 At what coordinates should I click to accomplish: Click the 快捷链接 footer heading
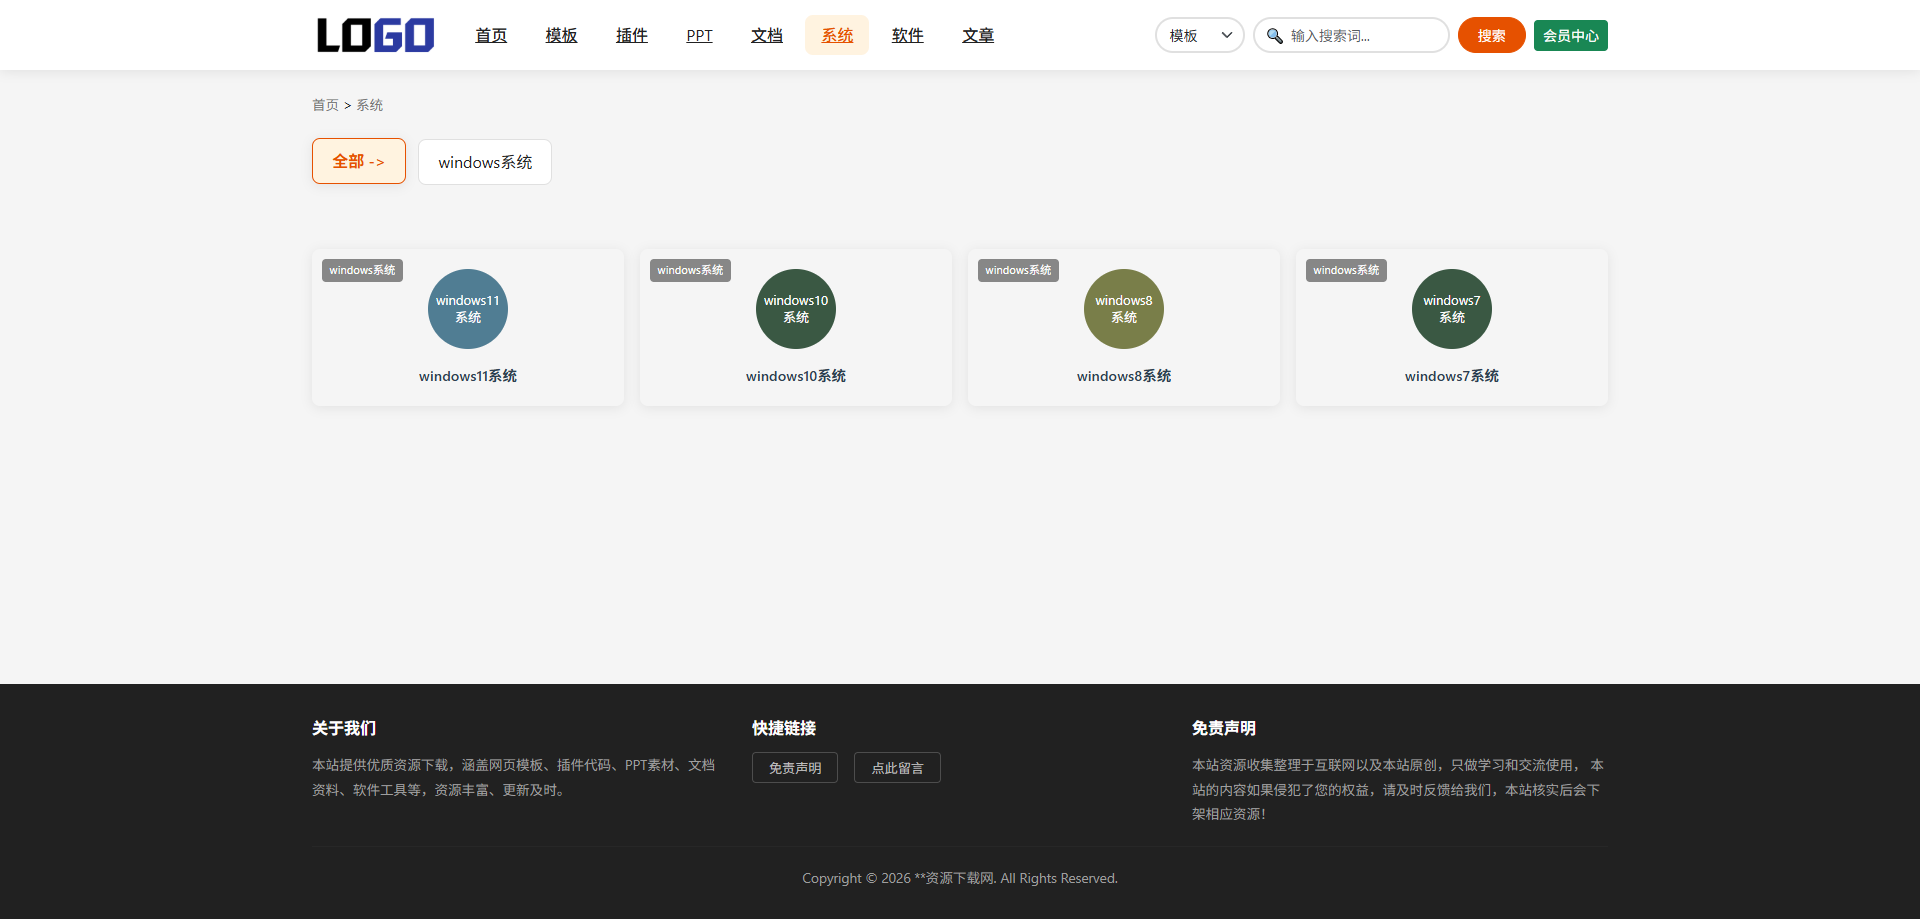coord(784,728)
